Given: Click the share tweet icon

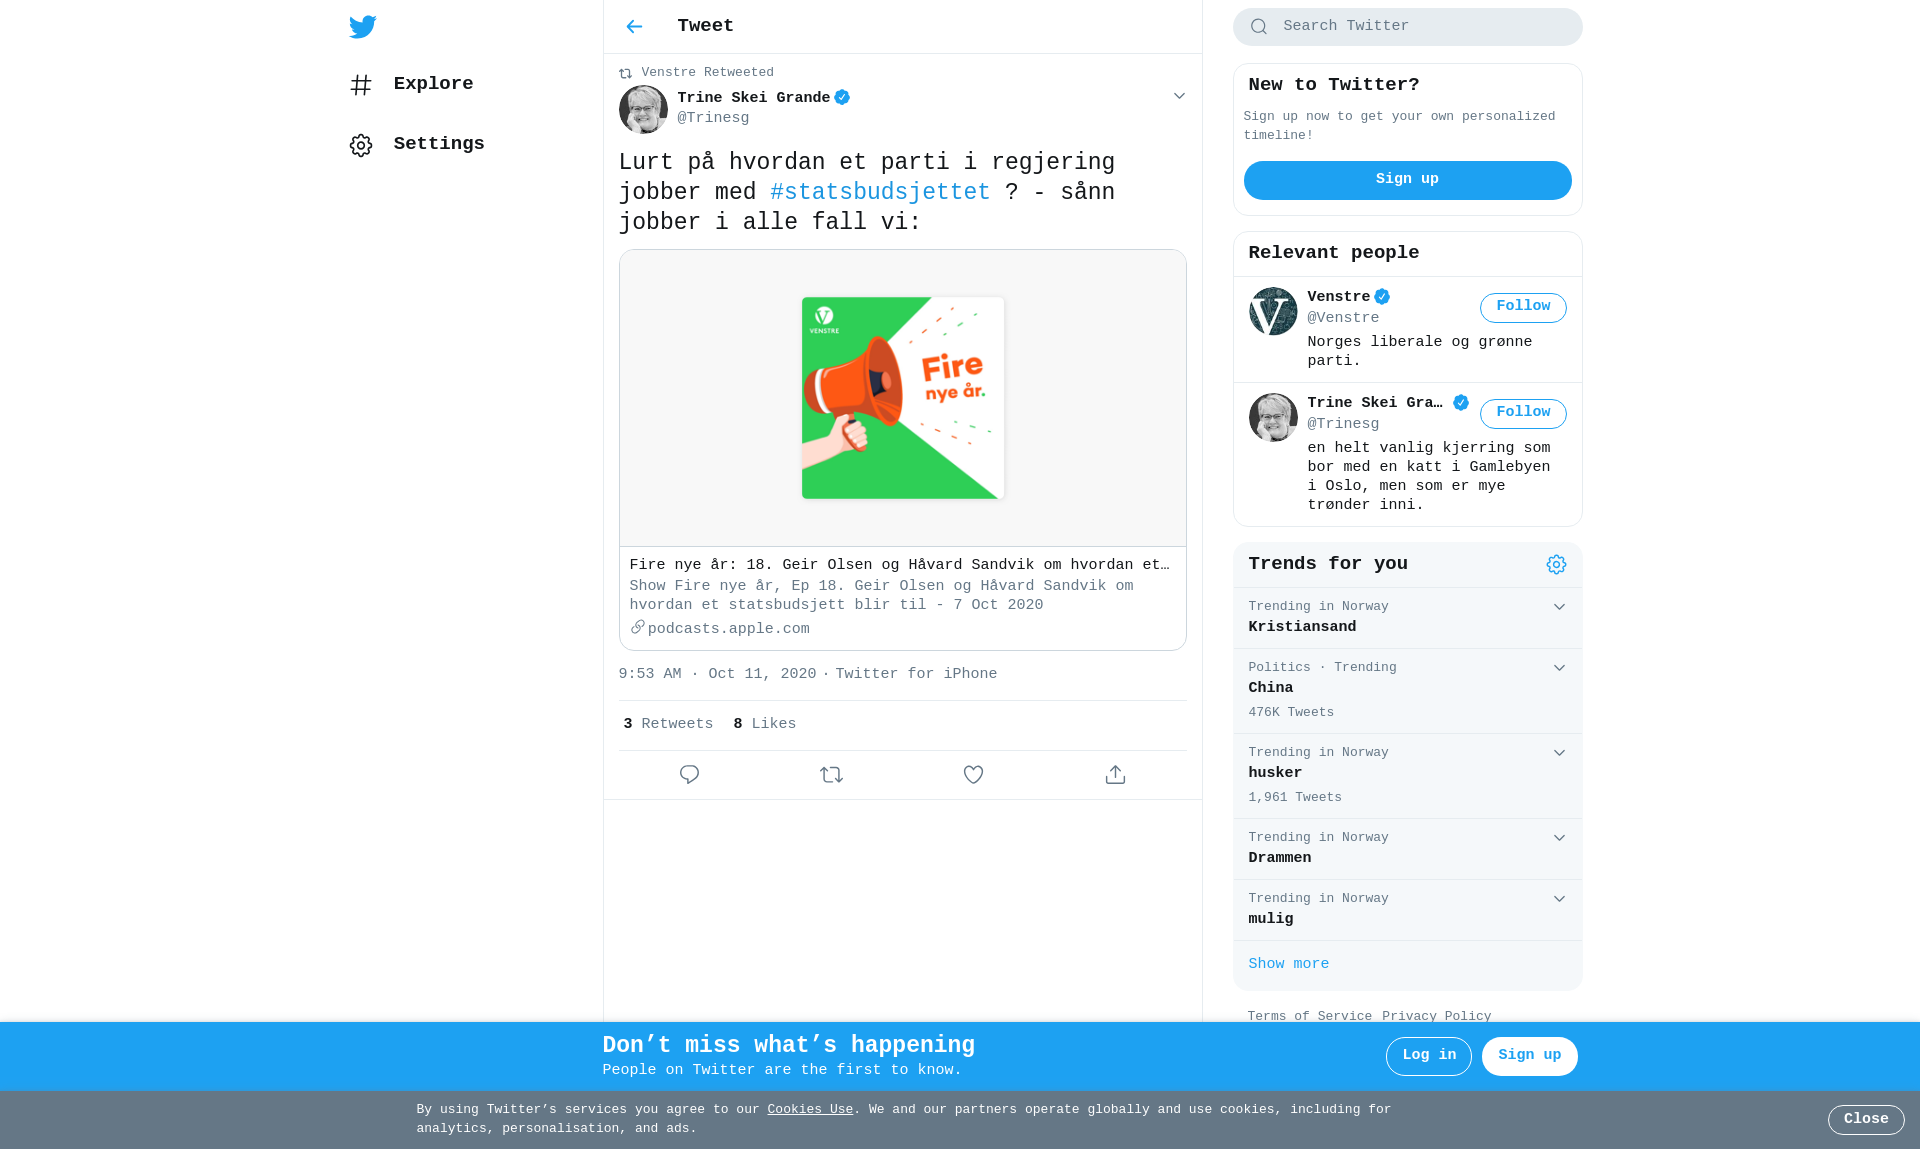Looking at the screenshot, I should tap(1115, 775).
